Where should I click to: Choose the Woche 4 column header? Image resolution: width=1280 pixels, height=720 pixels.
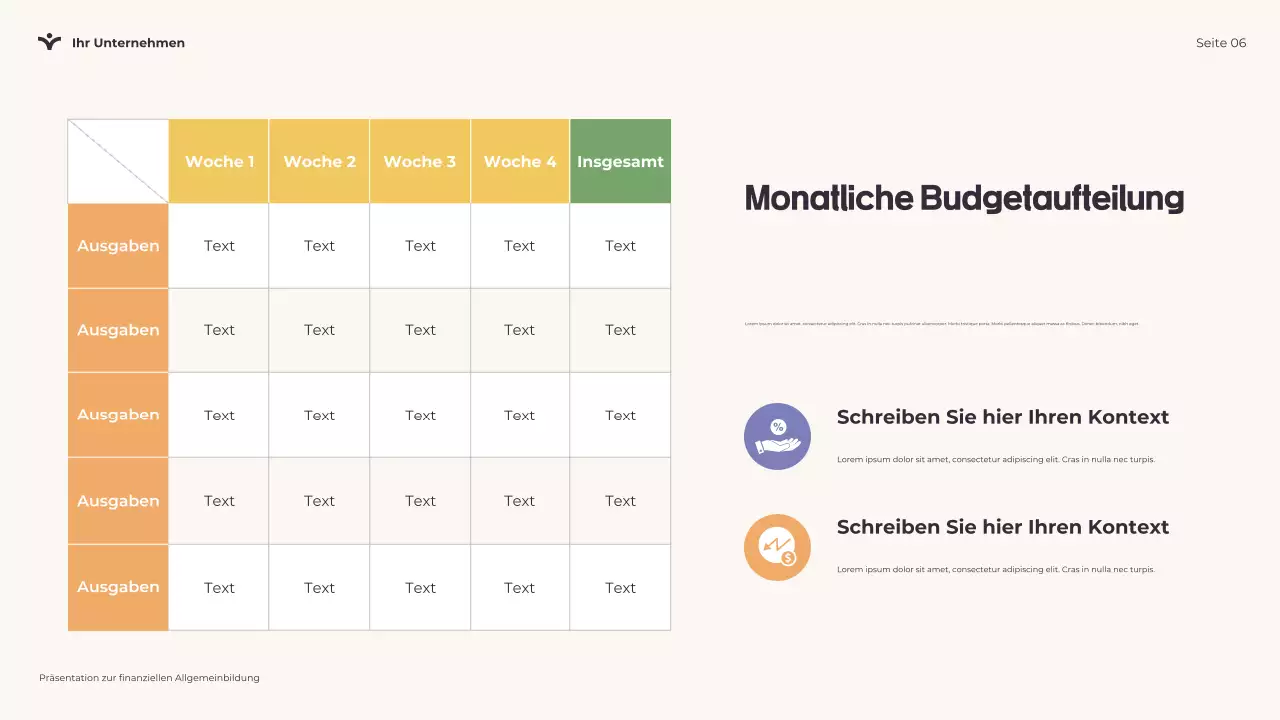tap(520, 161)
